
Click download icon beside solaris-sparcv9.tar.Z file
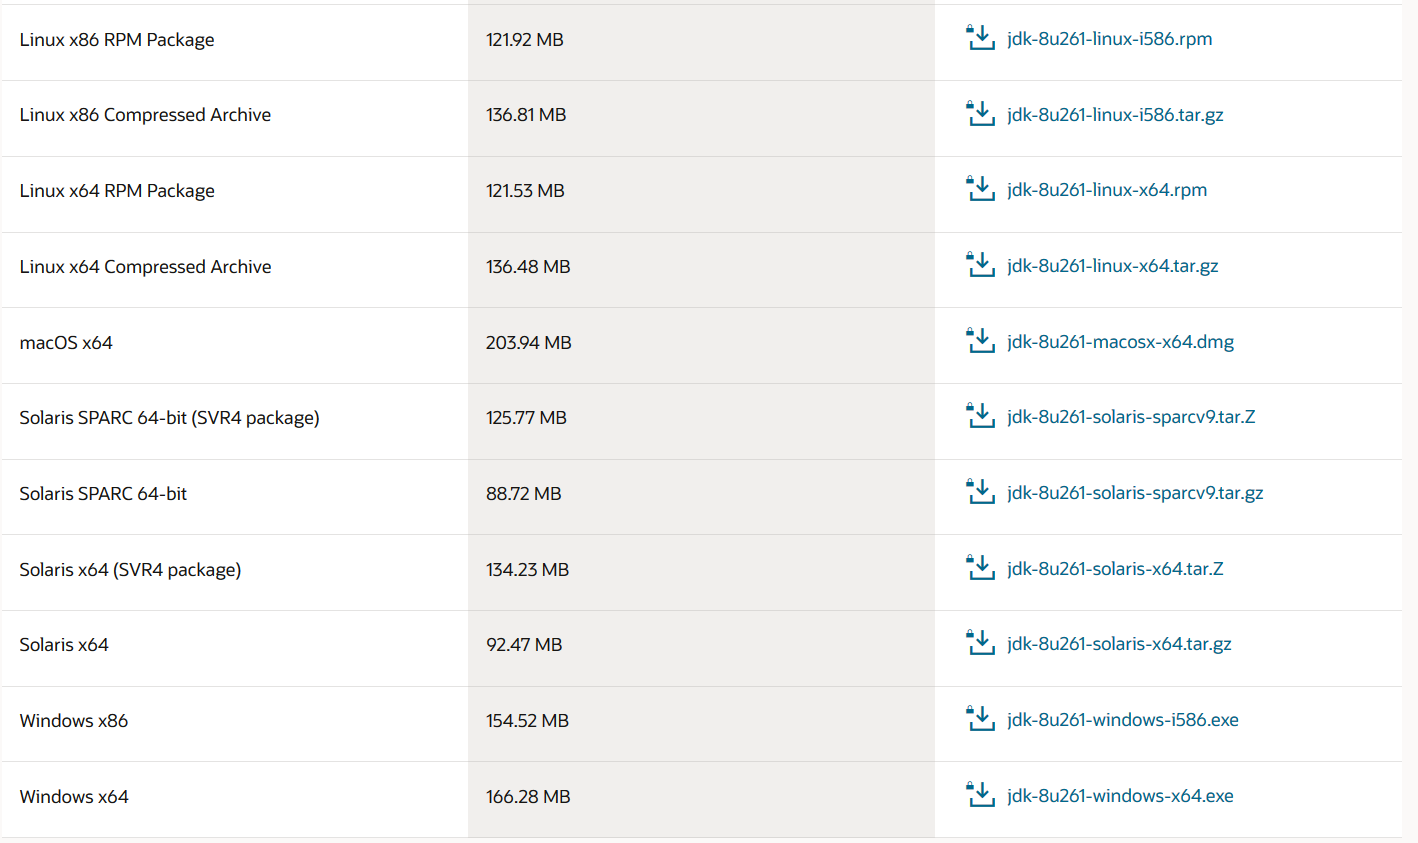[980, 416]
